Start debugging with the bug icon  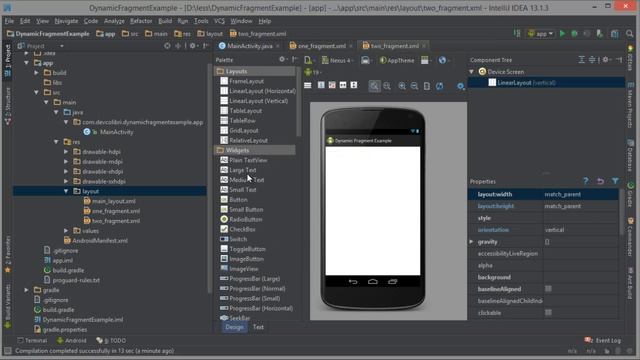tap(574, 34)
